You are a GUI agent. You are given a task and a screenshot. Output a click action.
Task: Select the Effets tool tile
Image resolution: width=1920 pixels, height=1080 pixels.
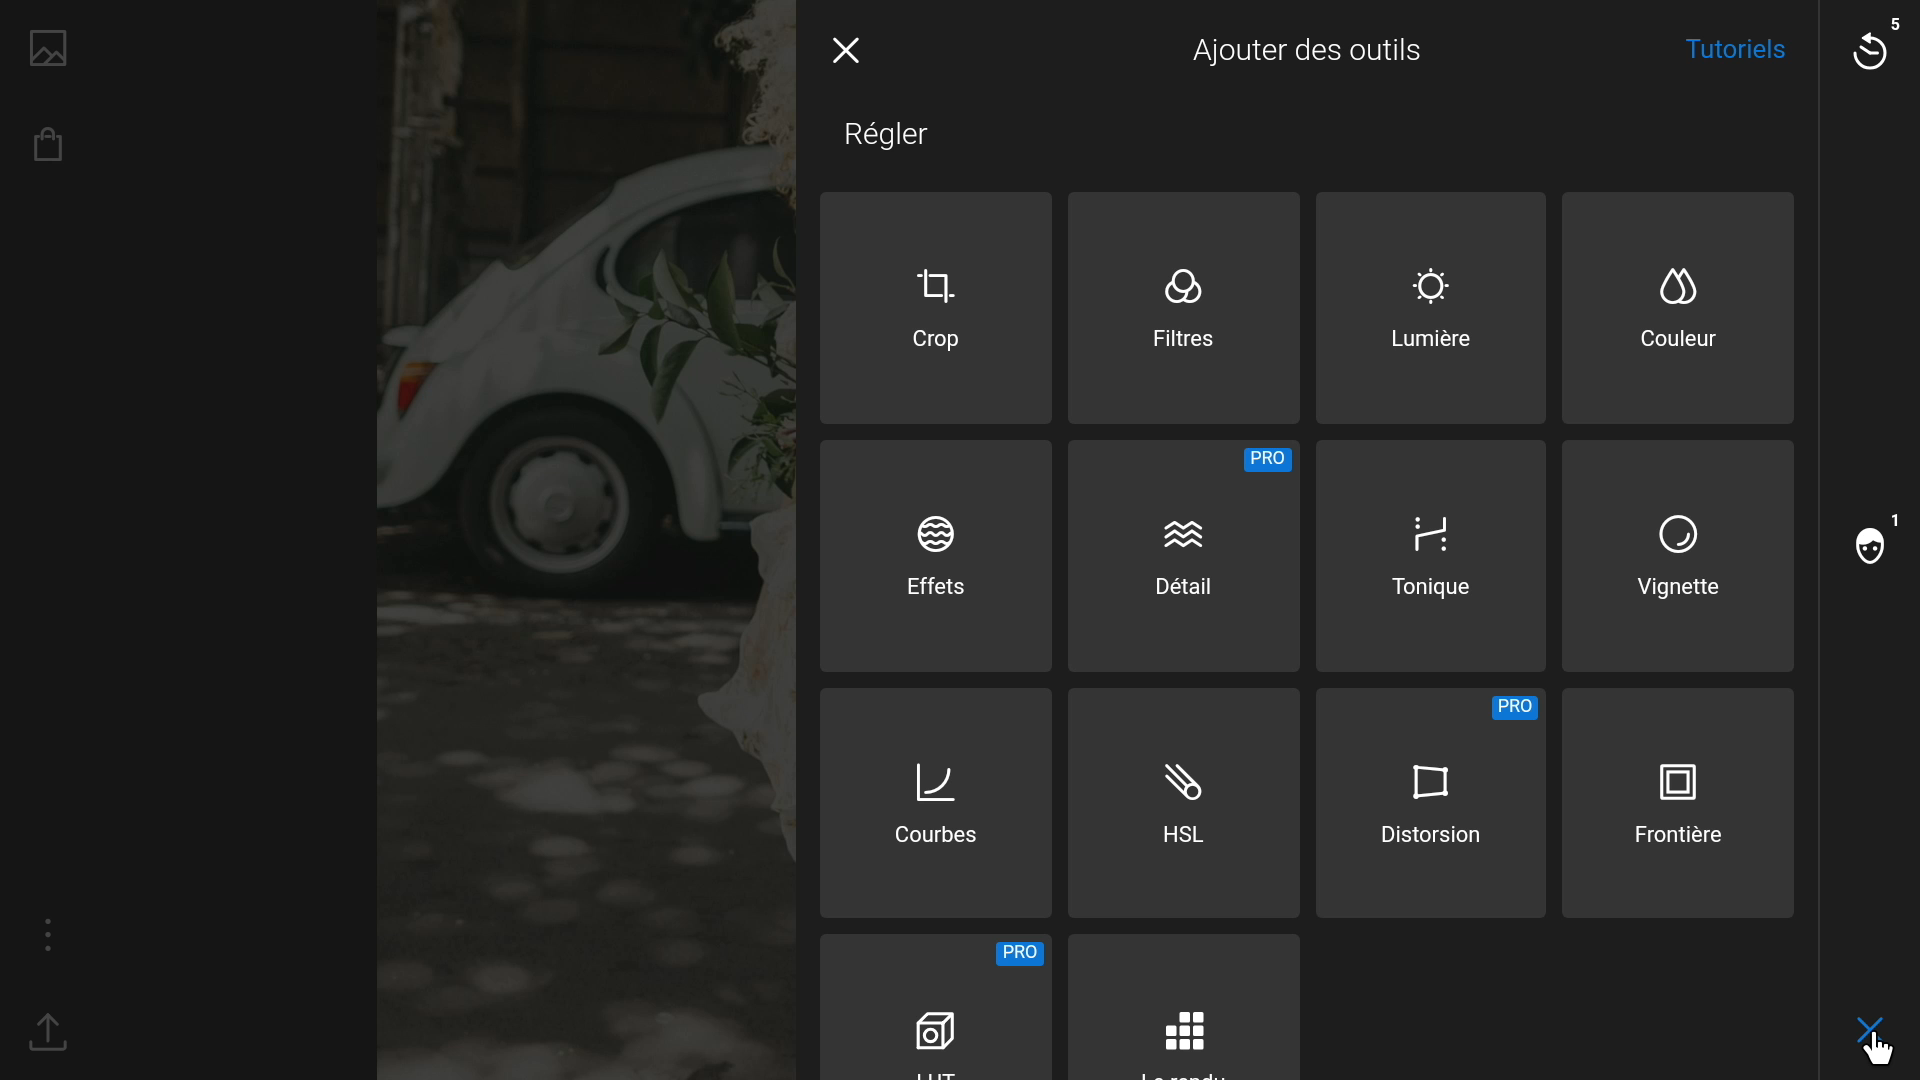click(935, 556)
